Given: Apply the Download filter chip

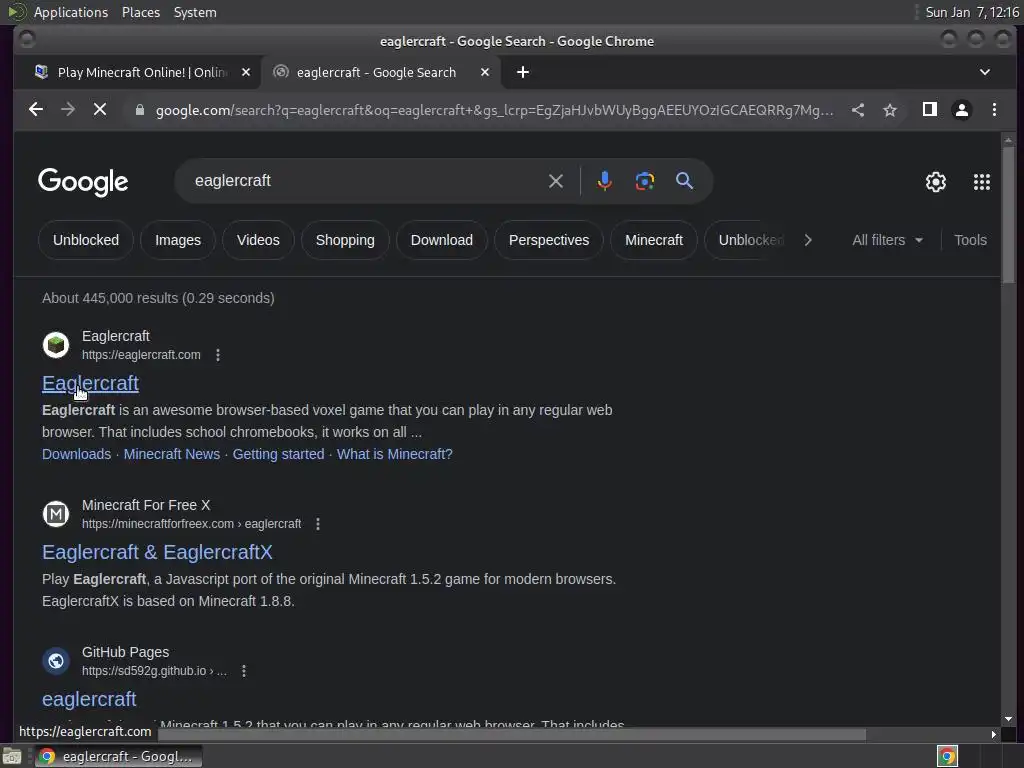Looking at the screenshot, I should point(441,240).
